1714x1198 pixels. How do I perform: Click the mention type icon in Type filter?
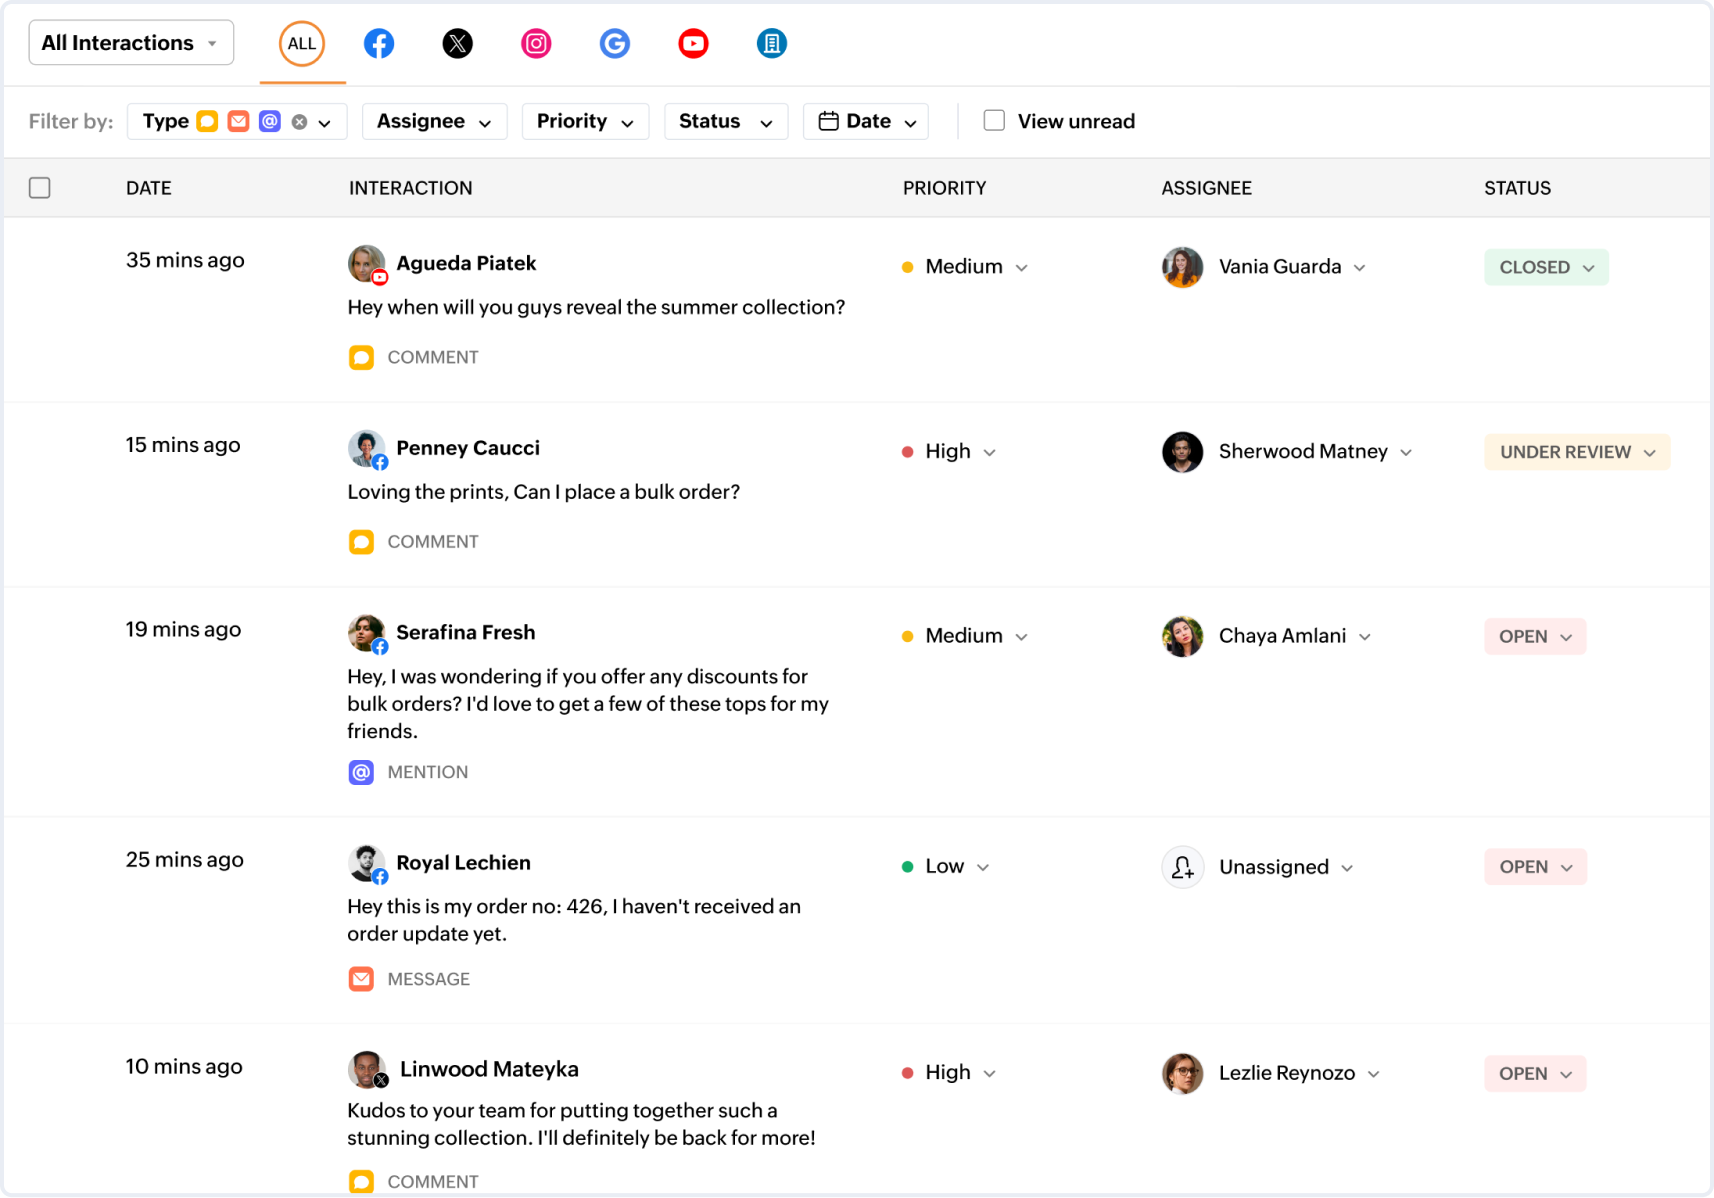pos(270,121)
